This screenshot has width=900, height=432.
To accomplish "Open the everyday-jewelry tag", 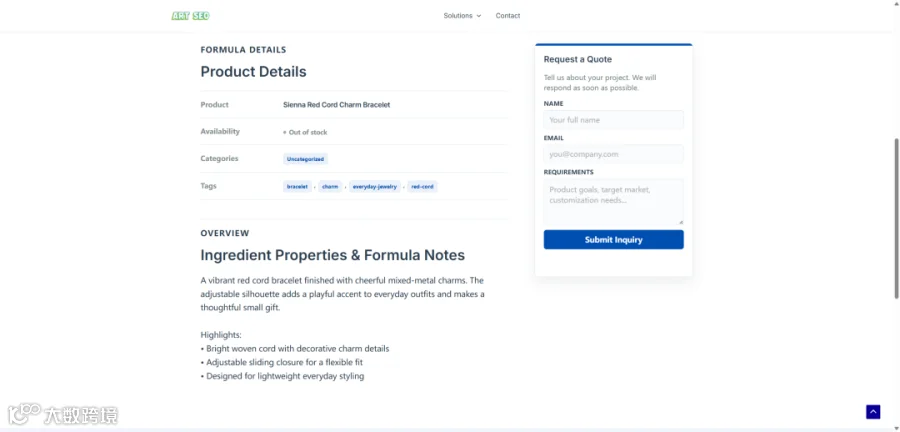I will coord(375,186).
